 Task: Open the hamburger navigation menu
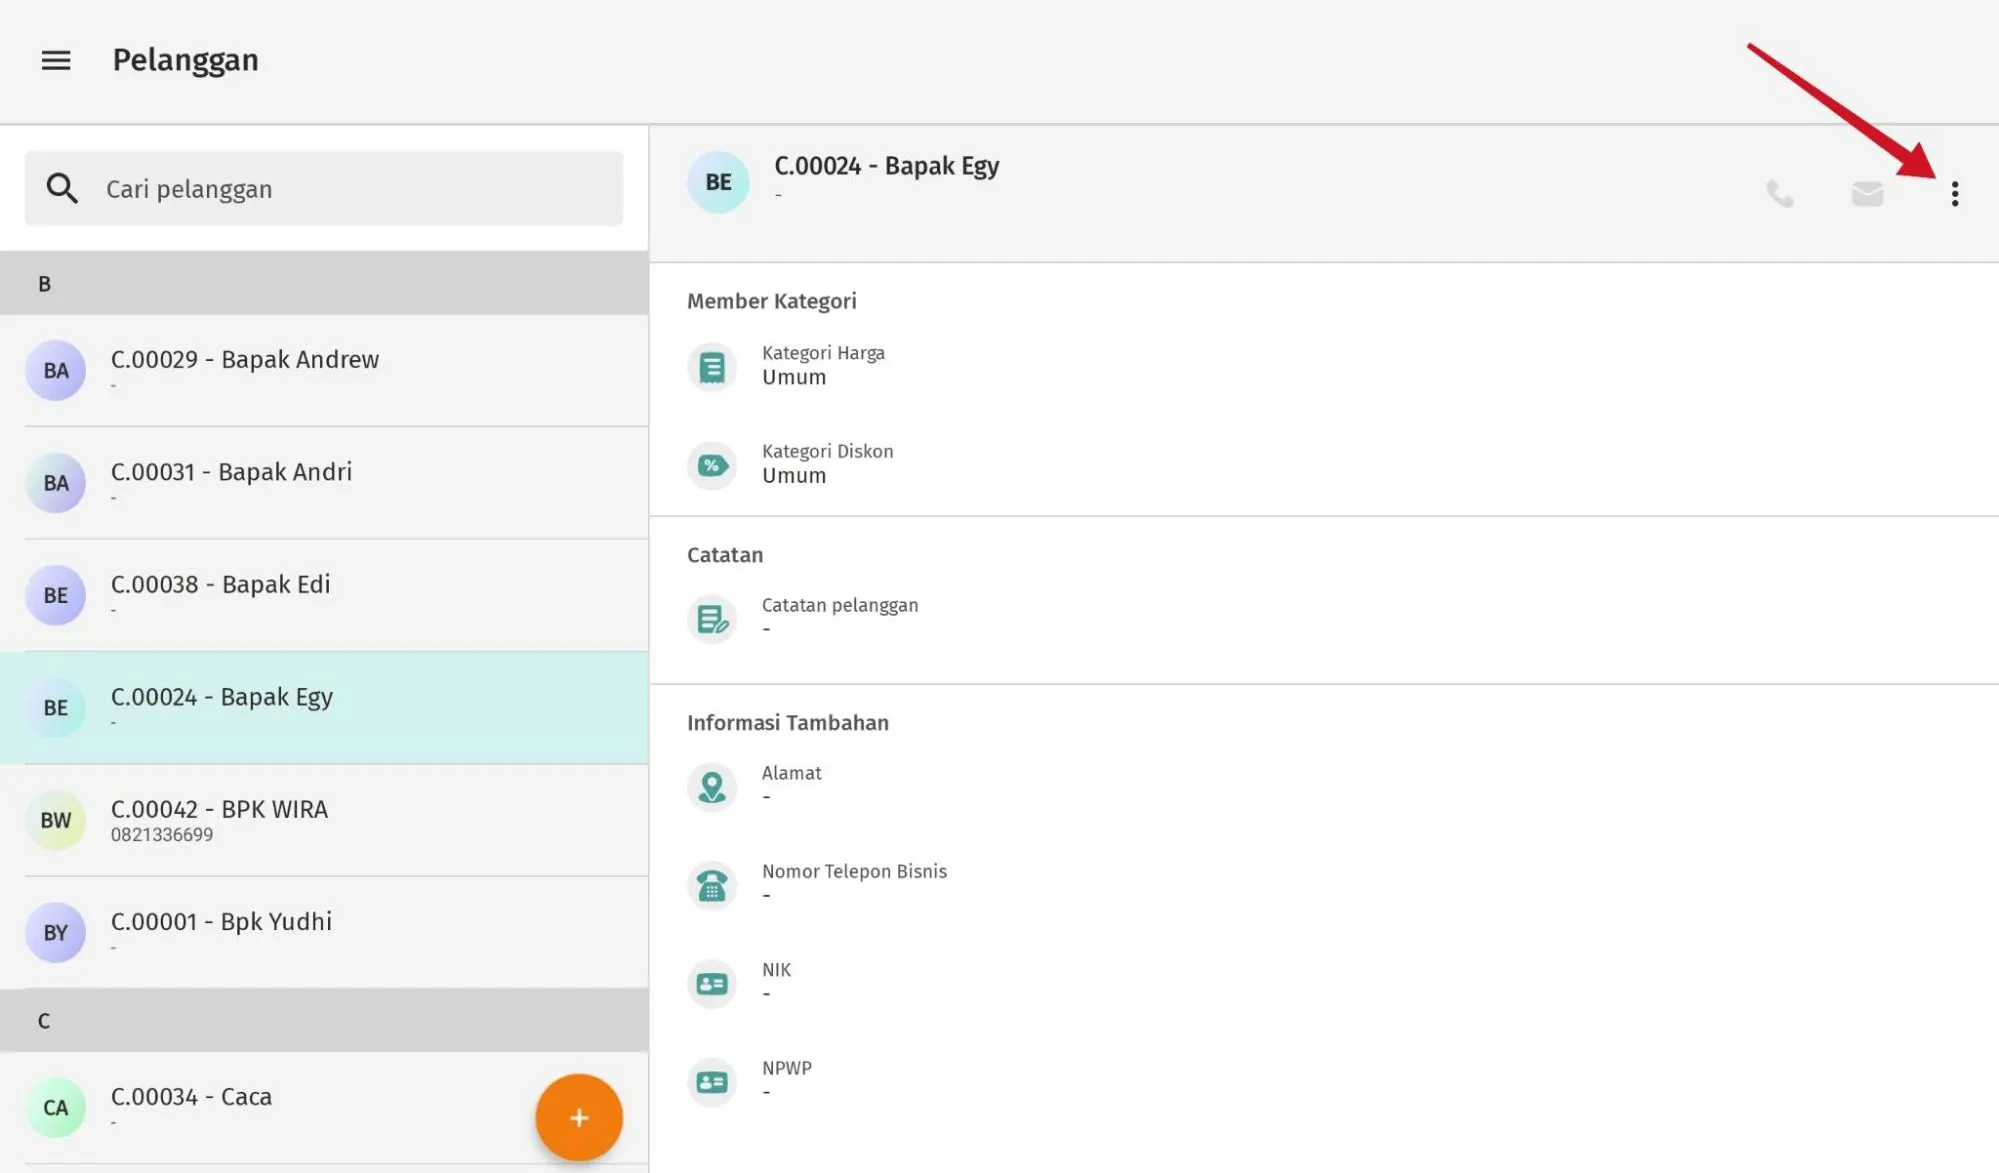coord(56,61)
